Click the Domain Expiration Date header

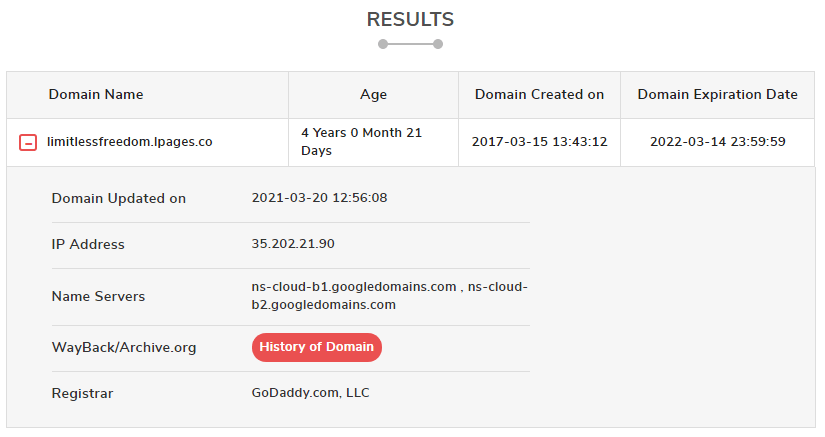718,94
